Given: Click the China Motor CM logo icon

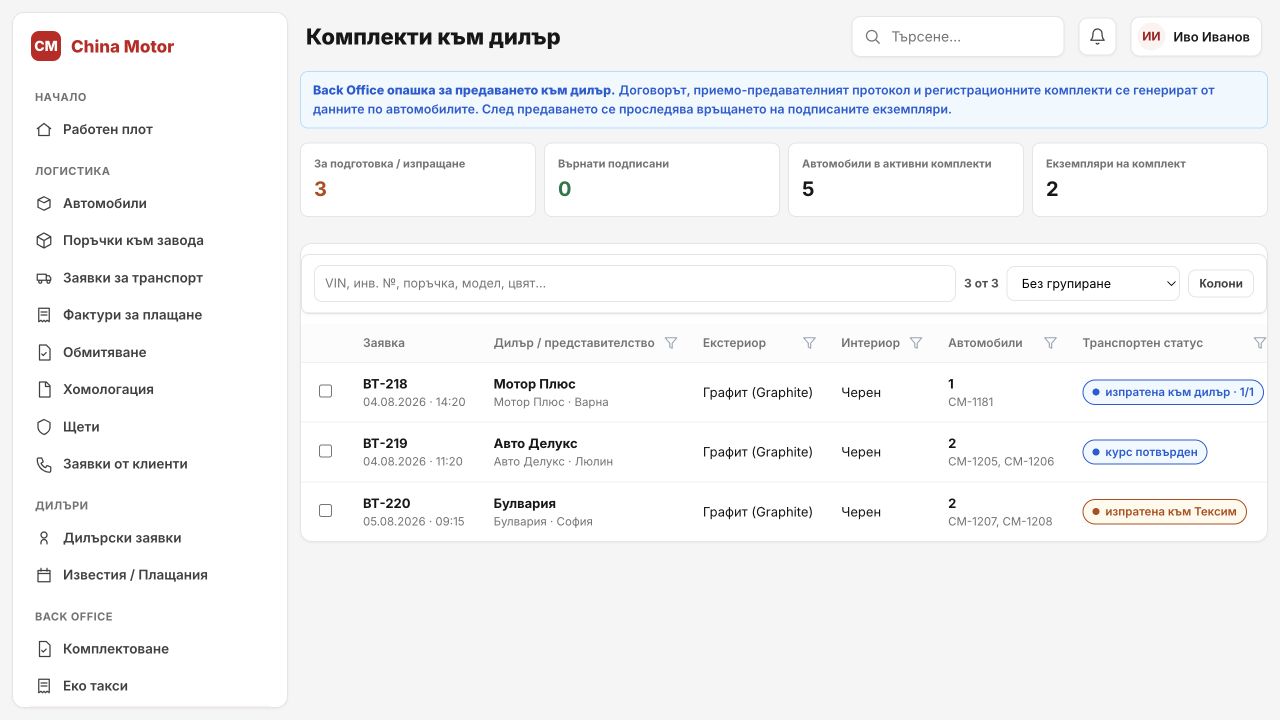Looking at the screenshot, I should (46, 46).
